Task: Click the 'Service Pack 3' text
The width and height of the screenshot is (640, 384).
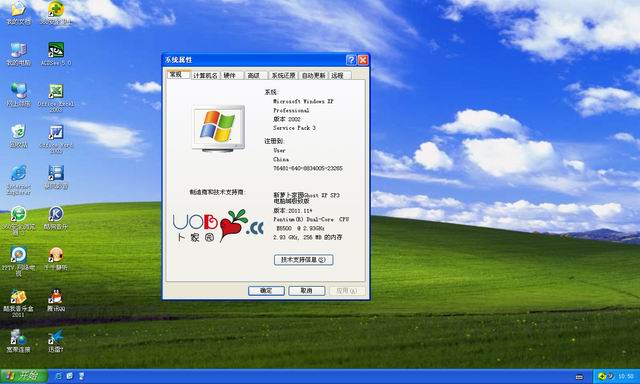Action: click(x=294, y=128)
